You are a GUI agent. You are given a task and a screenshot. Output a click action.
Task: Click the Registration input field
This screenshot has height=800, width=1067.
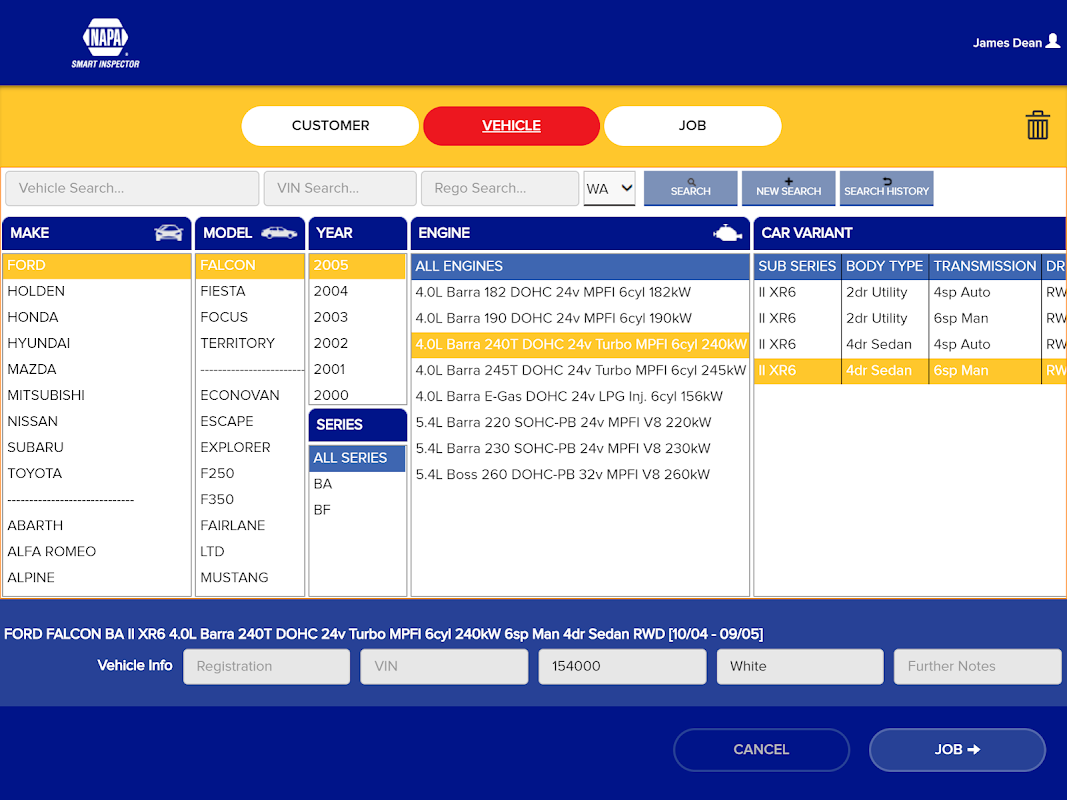point(267,666)
